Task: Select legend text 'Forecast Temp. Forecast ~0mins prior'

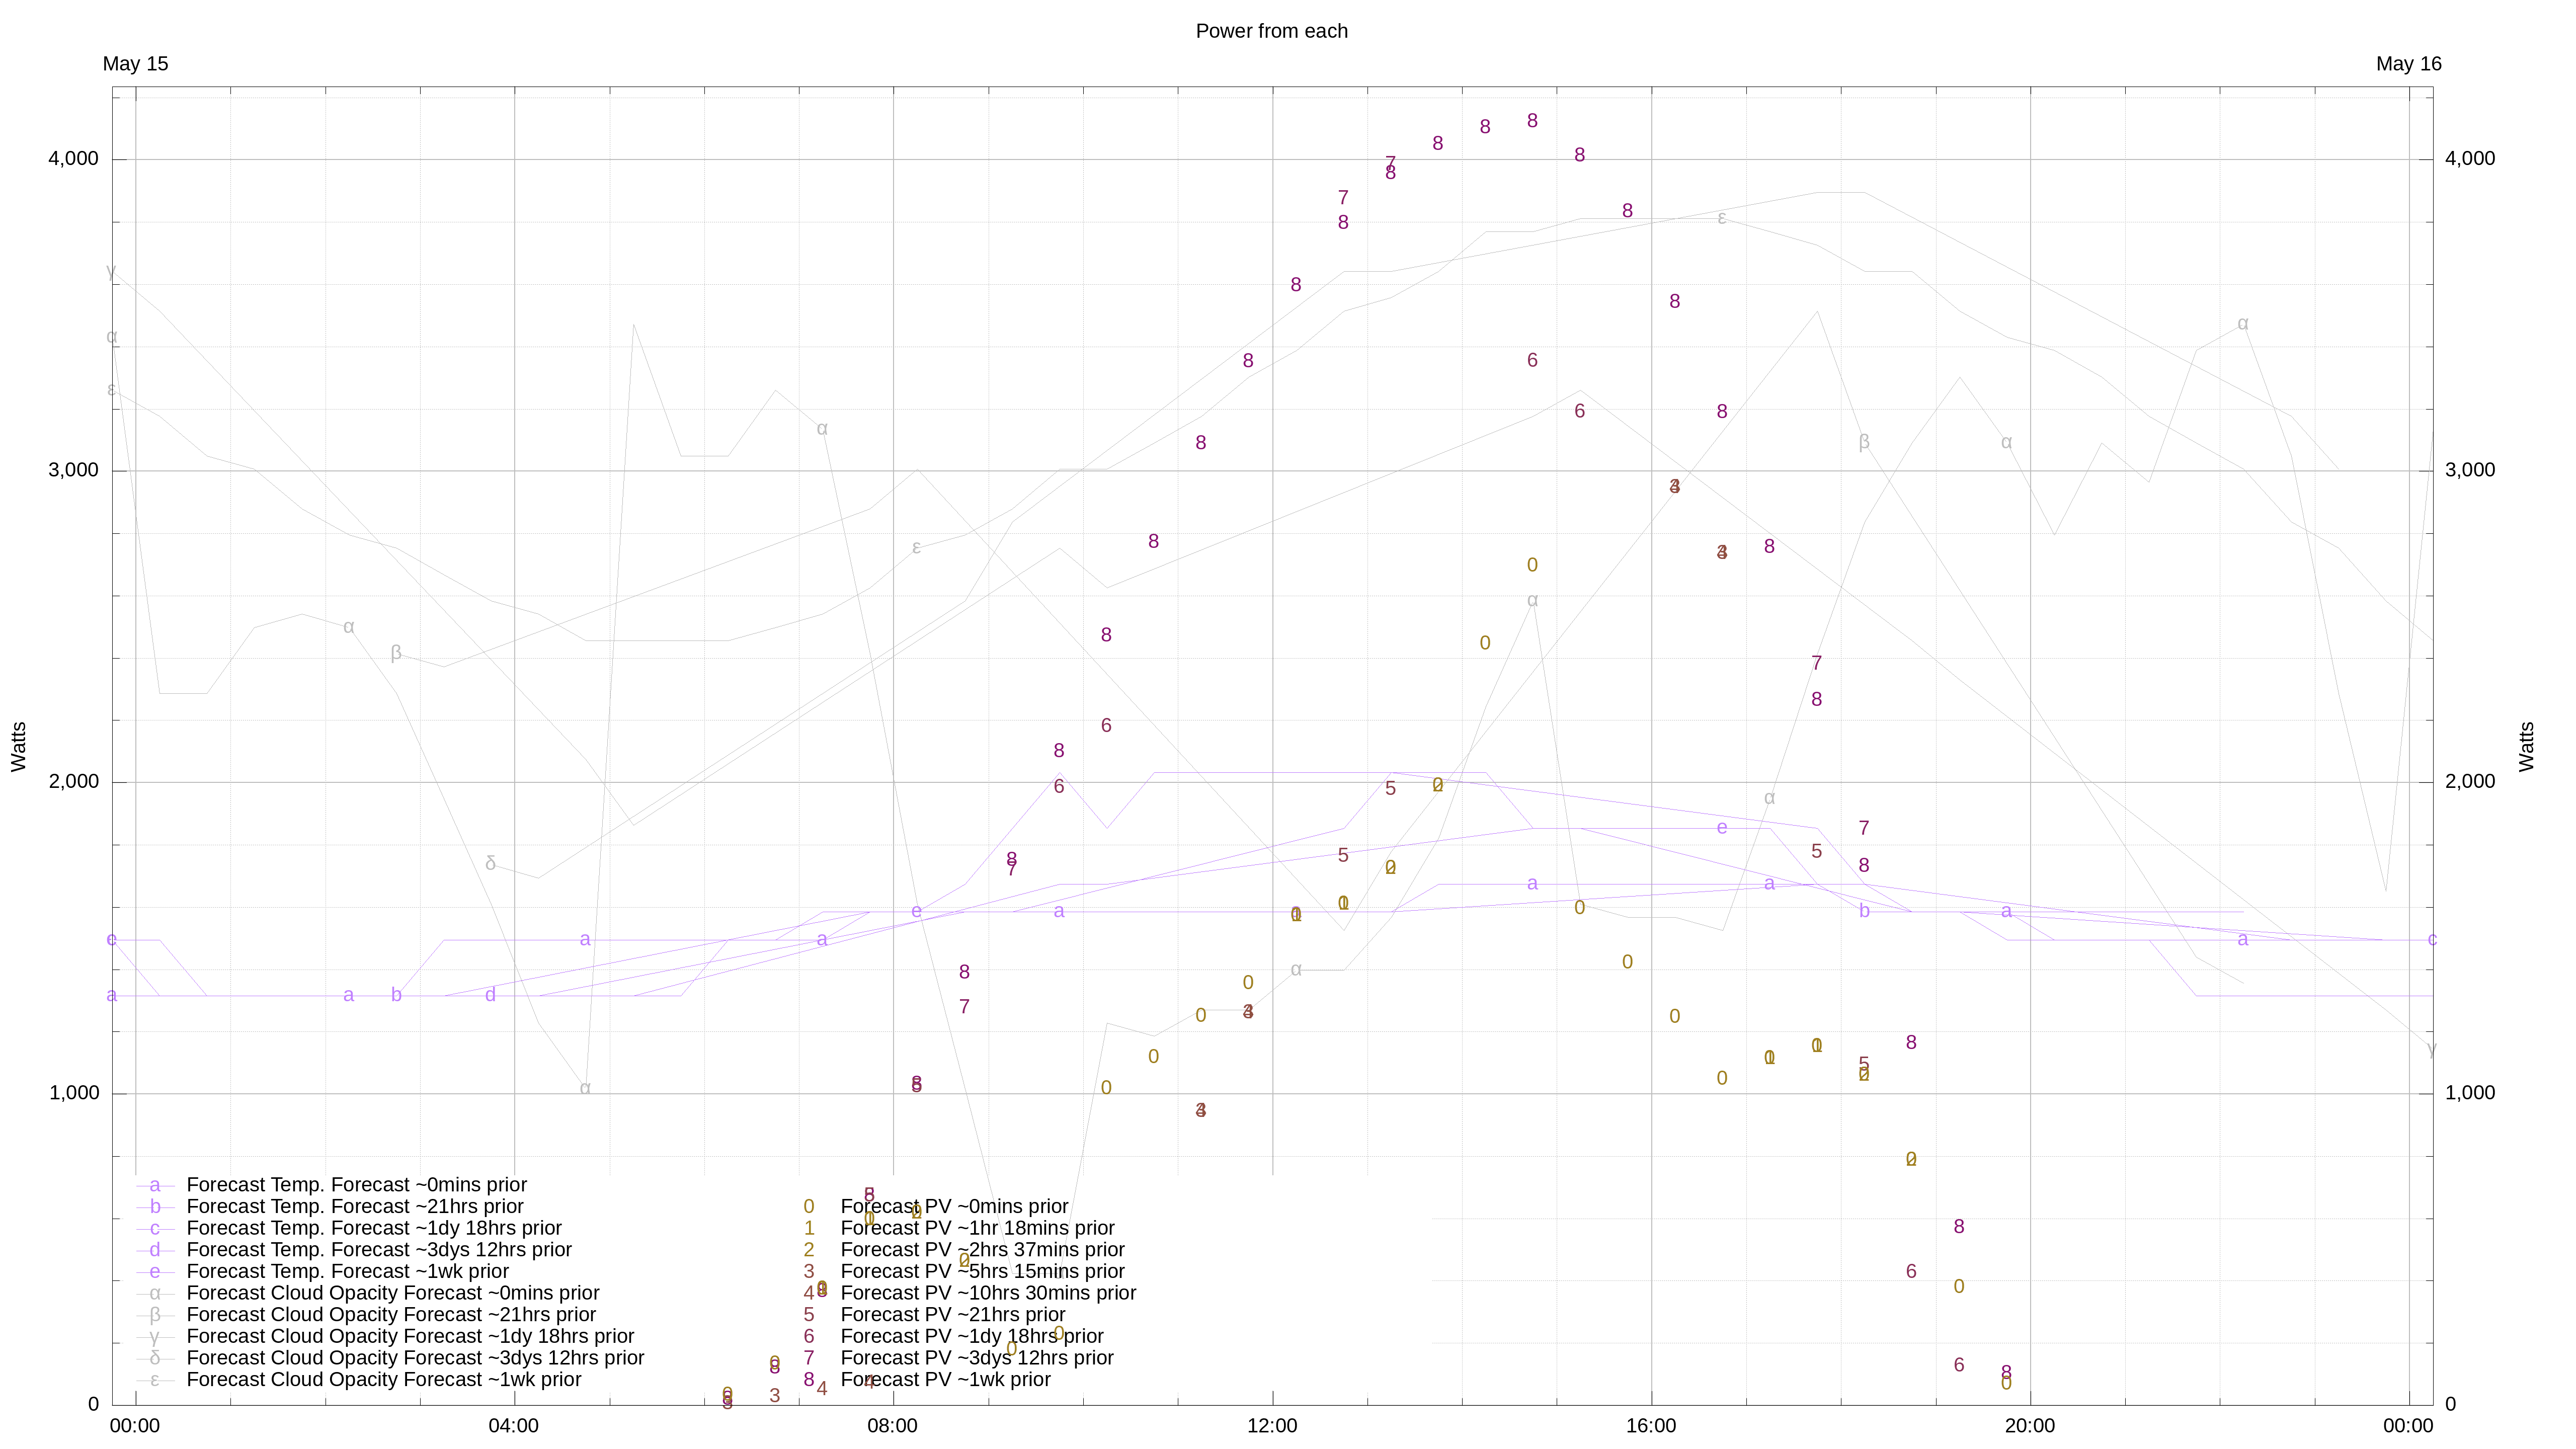Action: coord(357,1185)
